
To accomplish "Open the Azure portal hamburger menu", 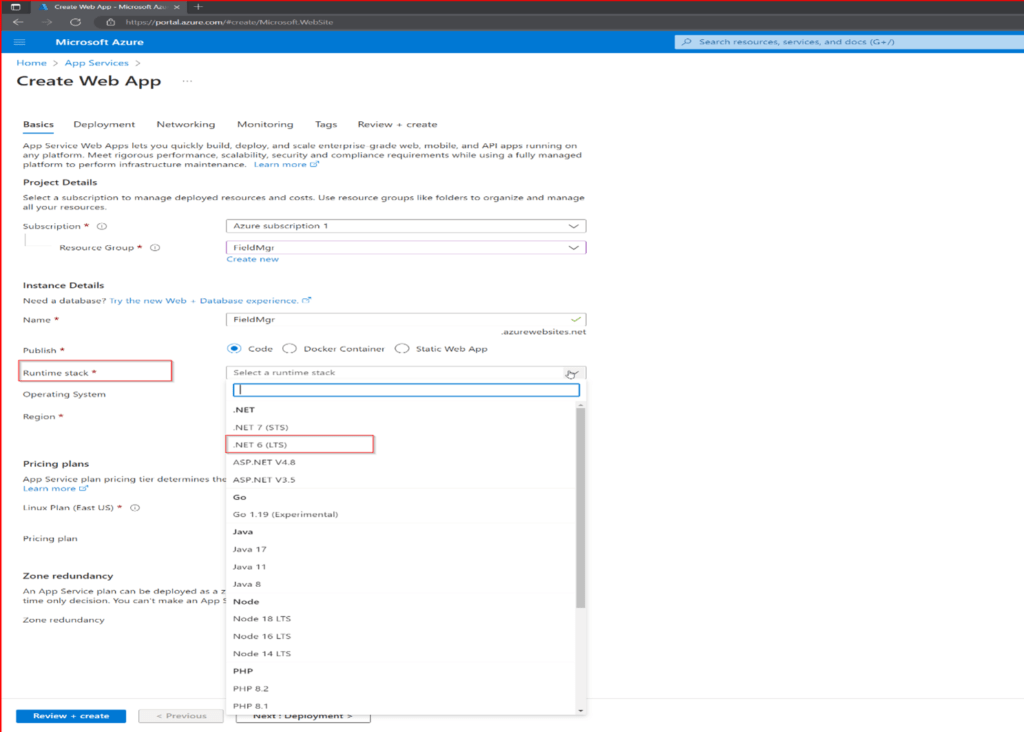I will 20,42.
